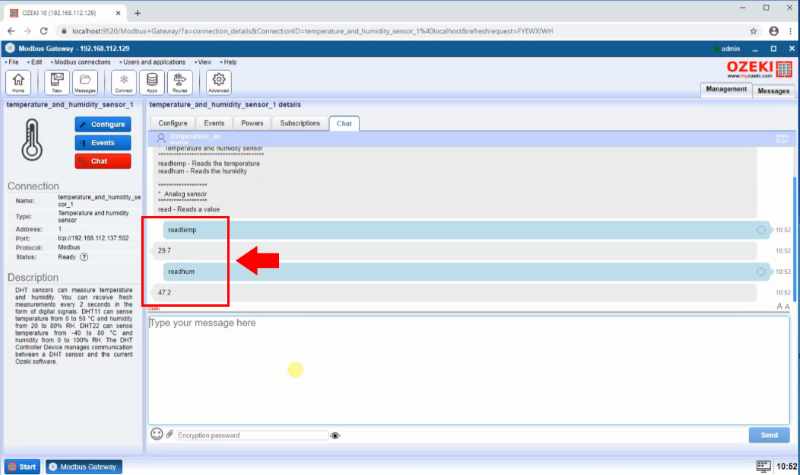Screen dimensions: 800x475
Task: Click 'read - Reads a value' text
Action: pyautogui.click(x=189, y=210)
